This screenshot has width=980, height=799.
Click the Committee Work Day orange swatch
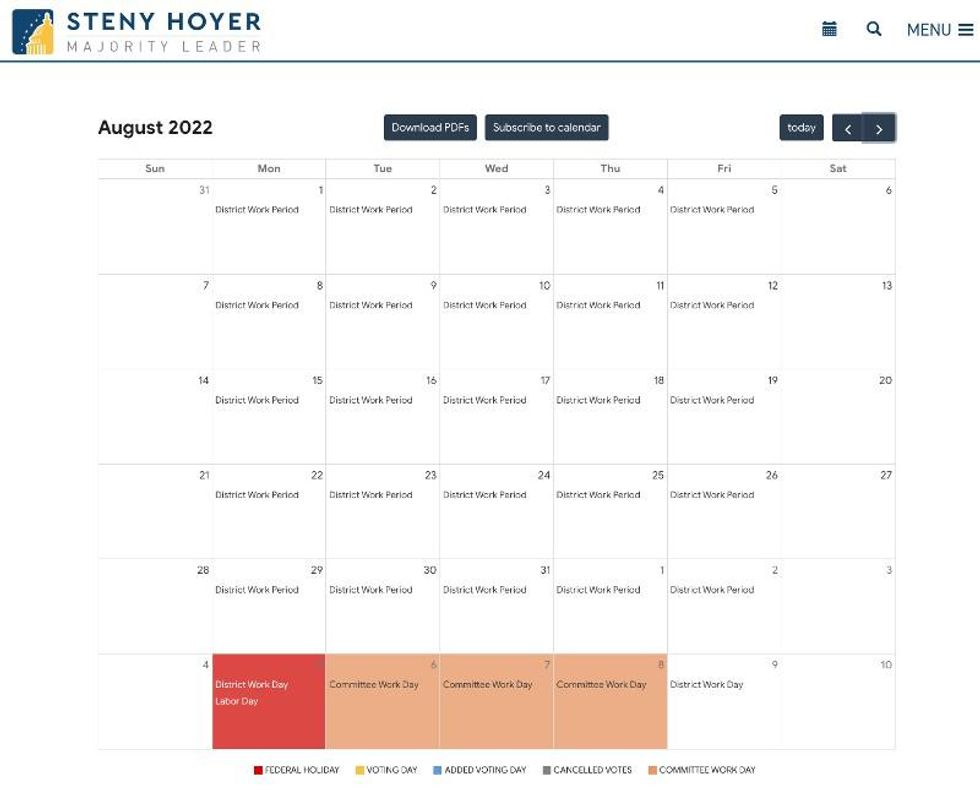tap(653, 770)
